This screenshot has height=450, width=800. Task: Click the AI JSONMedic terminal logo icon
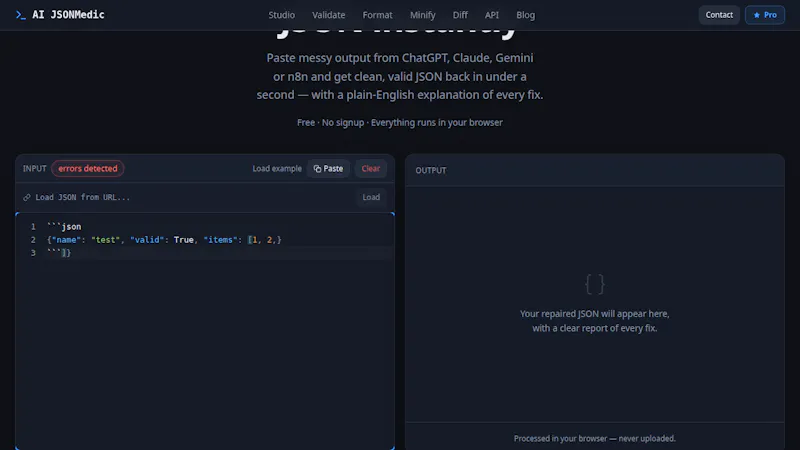tap(20, 15)
